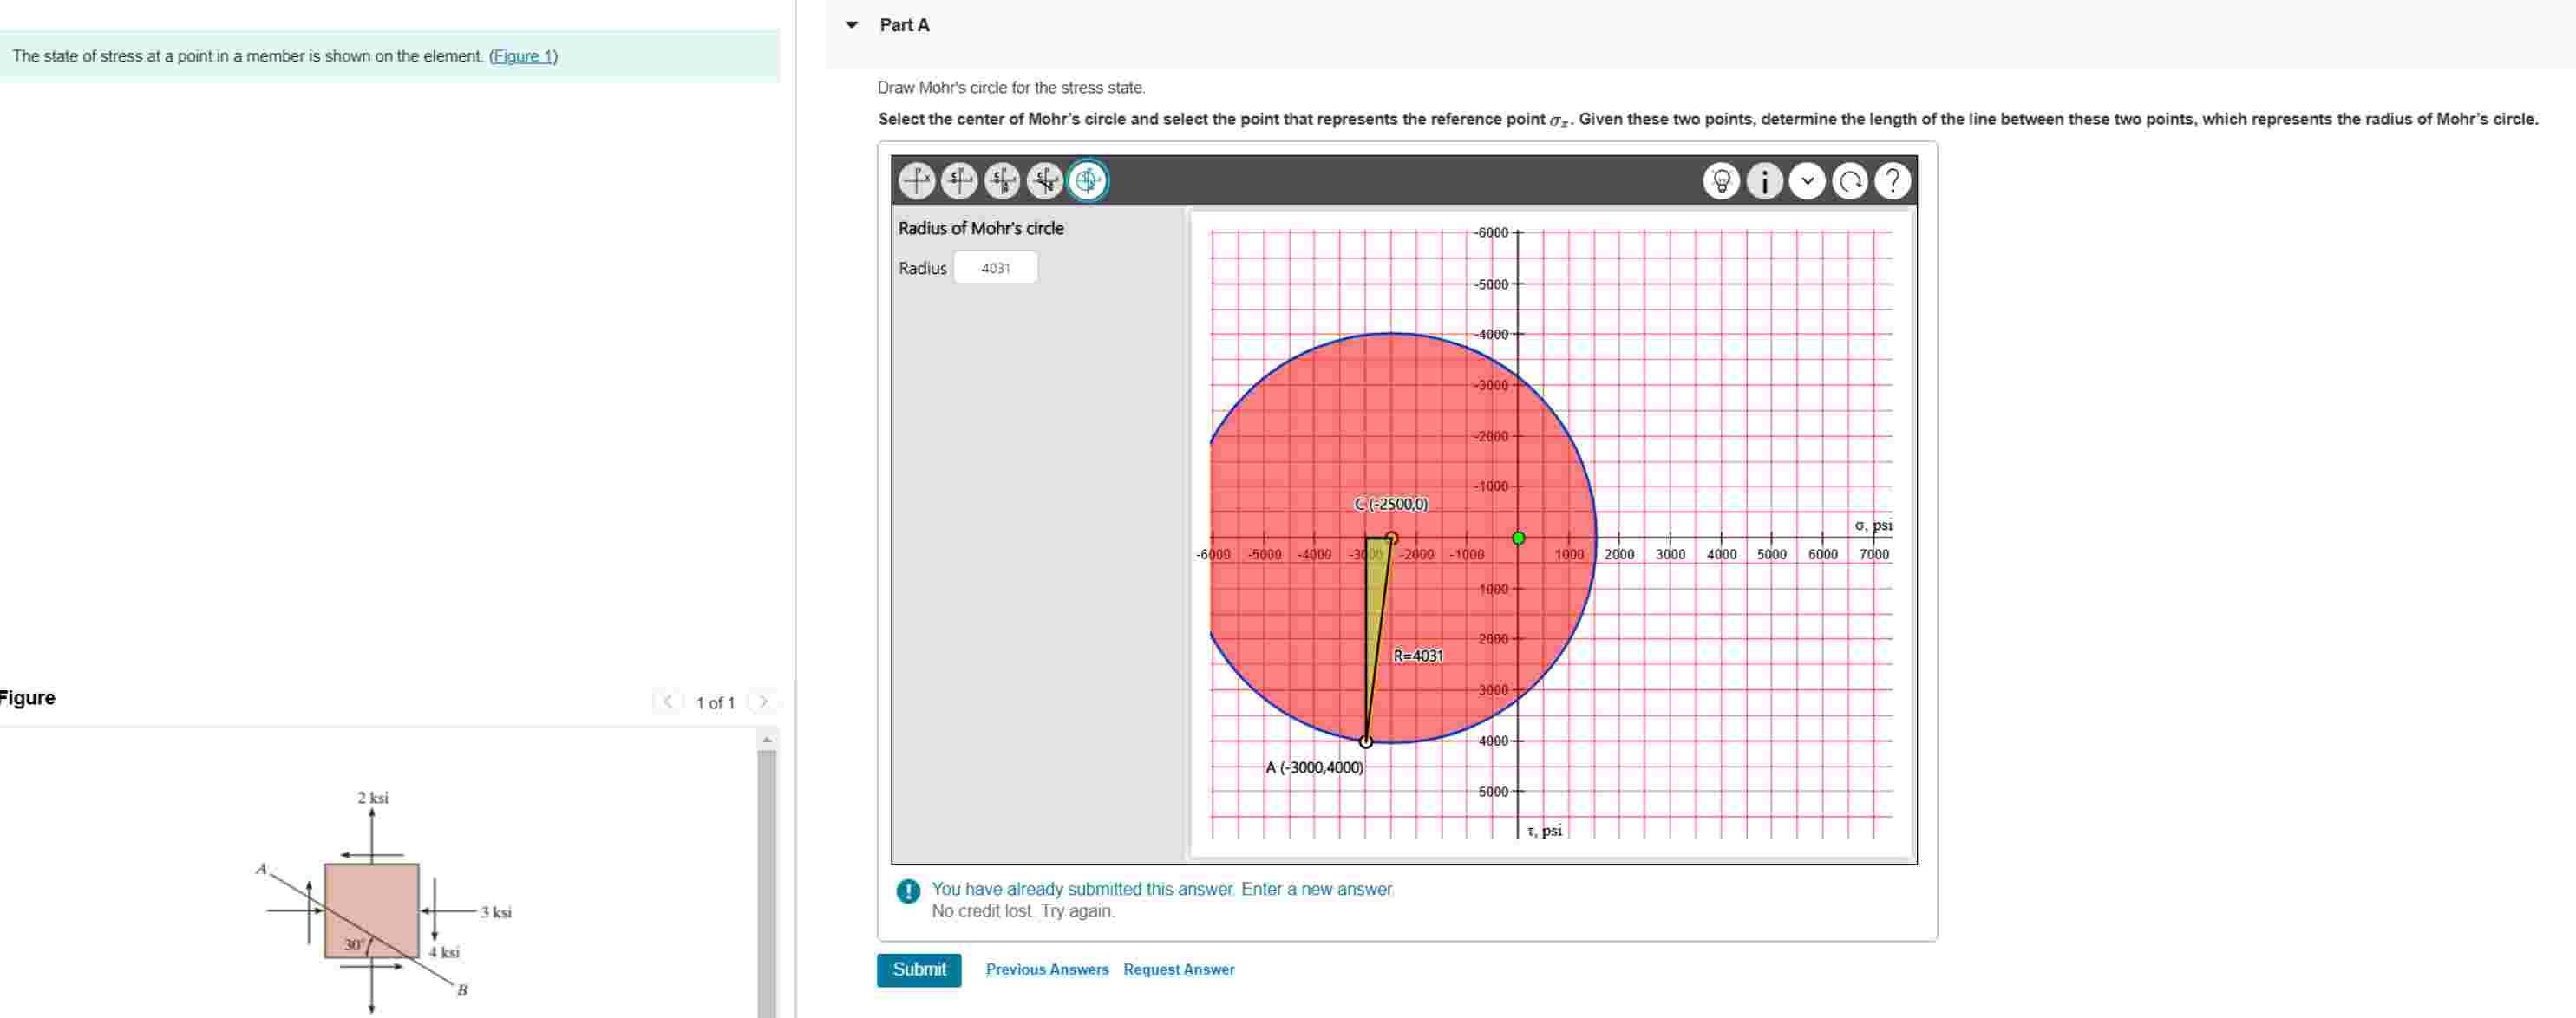Click the Previous Answers link
The width and height of the screenshot is (2576, 1018).
(x=1047, y=969)
